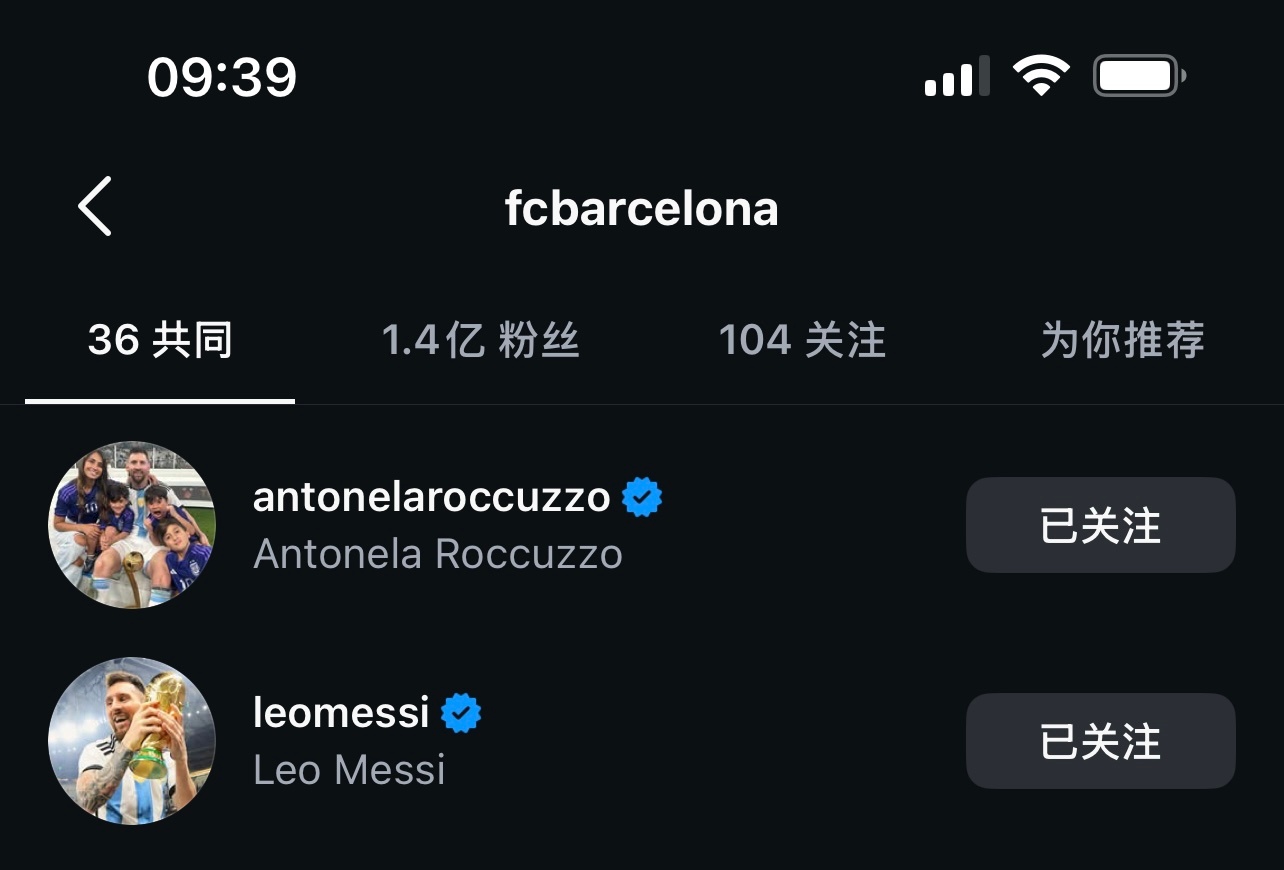Tap the Antonela Roccuzzo display name

(x=438, y=554)
